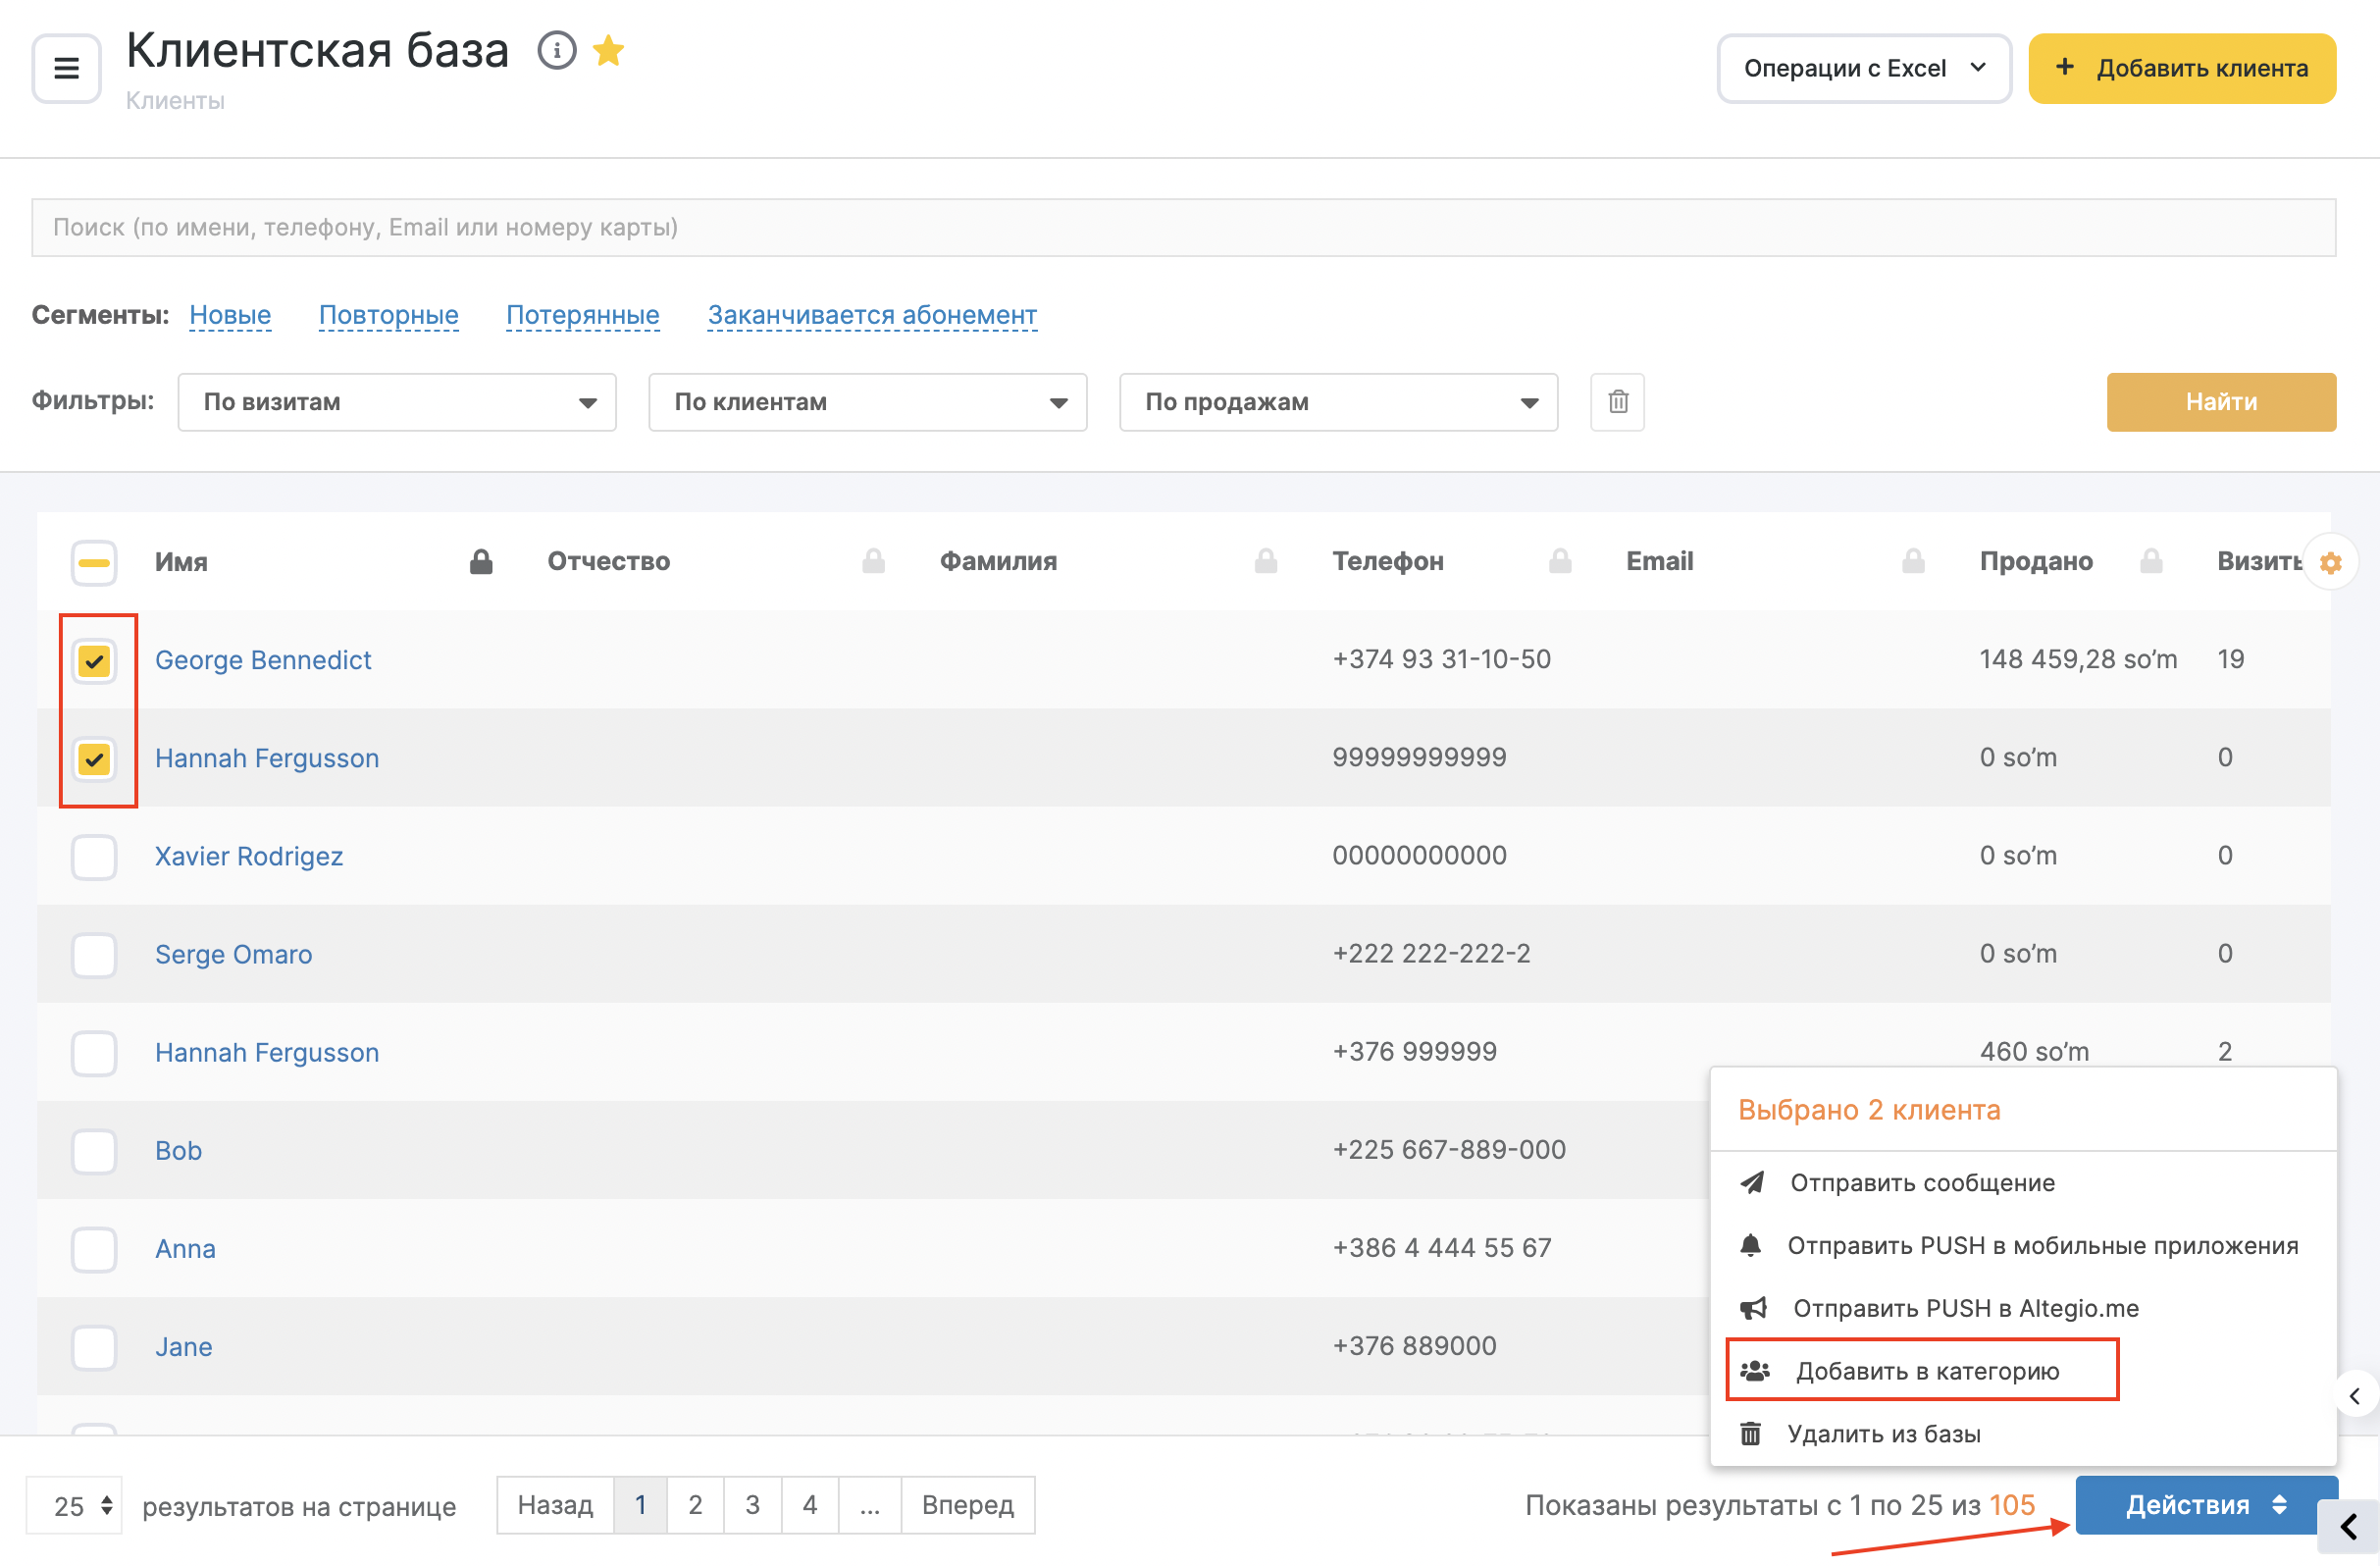The width and height of the screenshot is (2380, 1566).
Task: Click the client search input field
Action: click(1183, 227)
